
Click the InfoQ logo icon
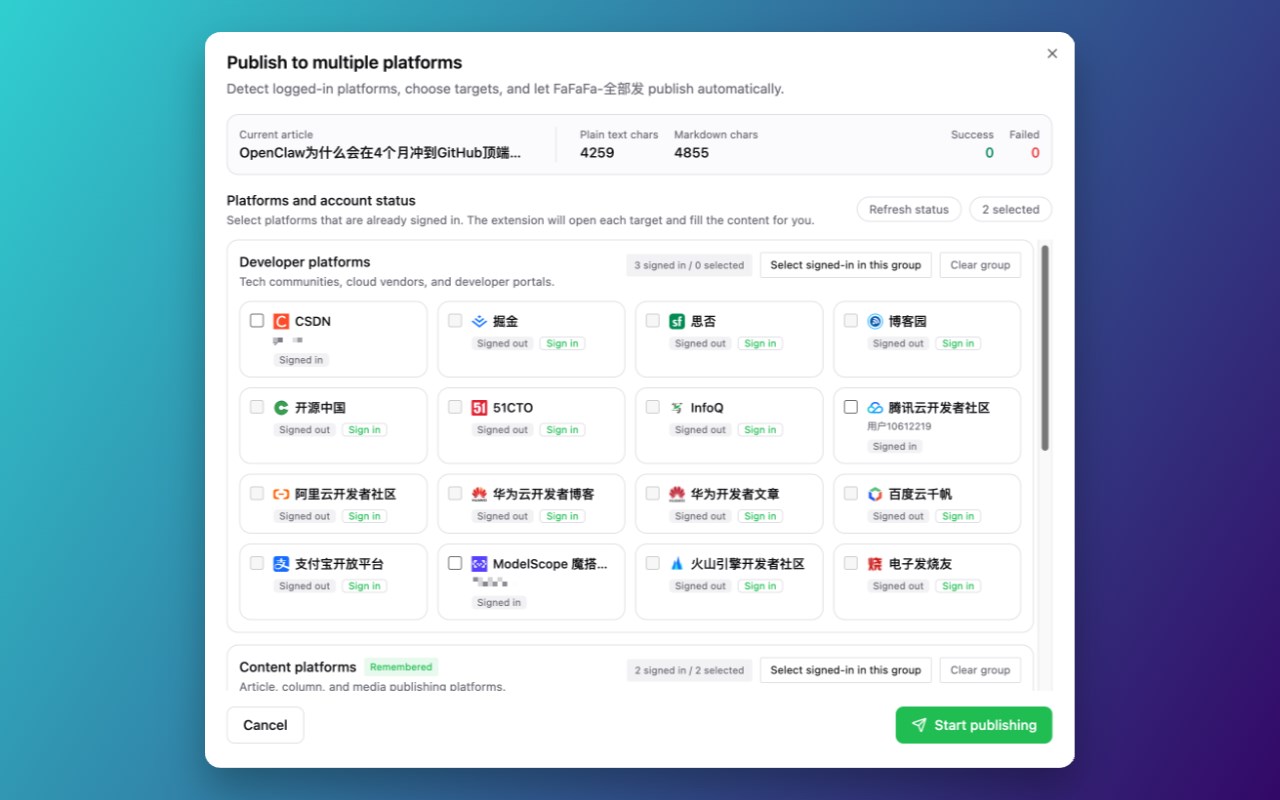coord(677,407)
